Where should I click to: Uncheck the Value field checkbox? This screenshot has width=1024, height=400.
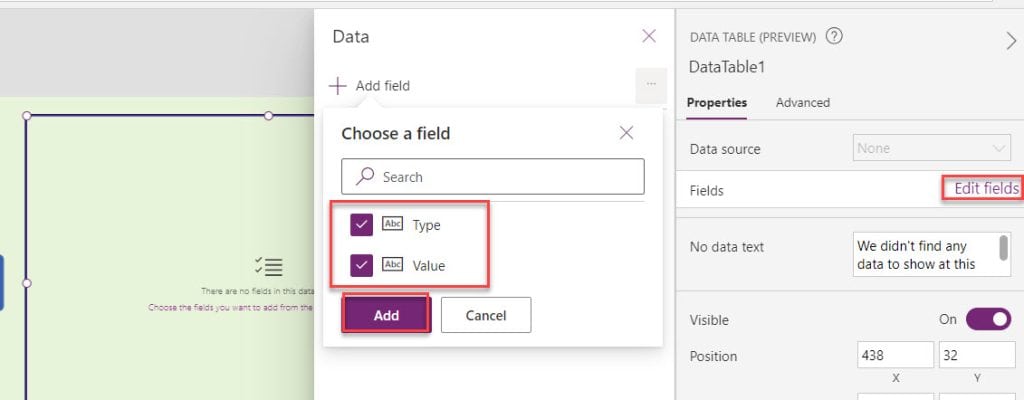point(361,266)
